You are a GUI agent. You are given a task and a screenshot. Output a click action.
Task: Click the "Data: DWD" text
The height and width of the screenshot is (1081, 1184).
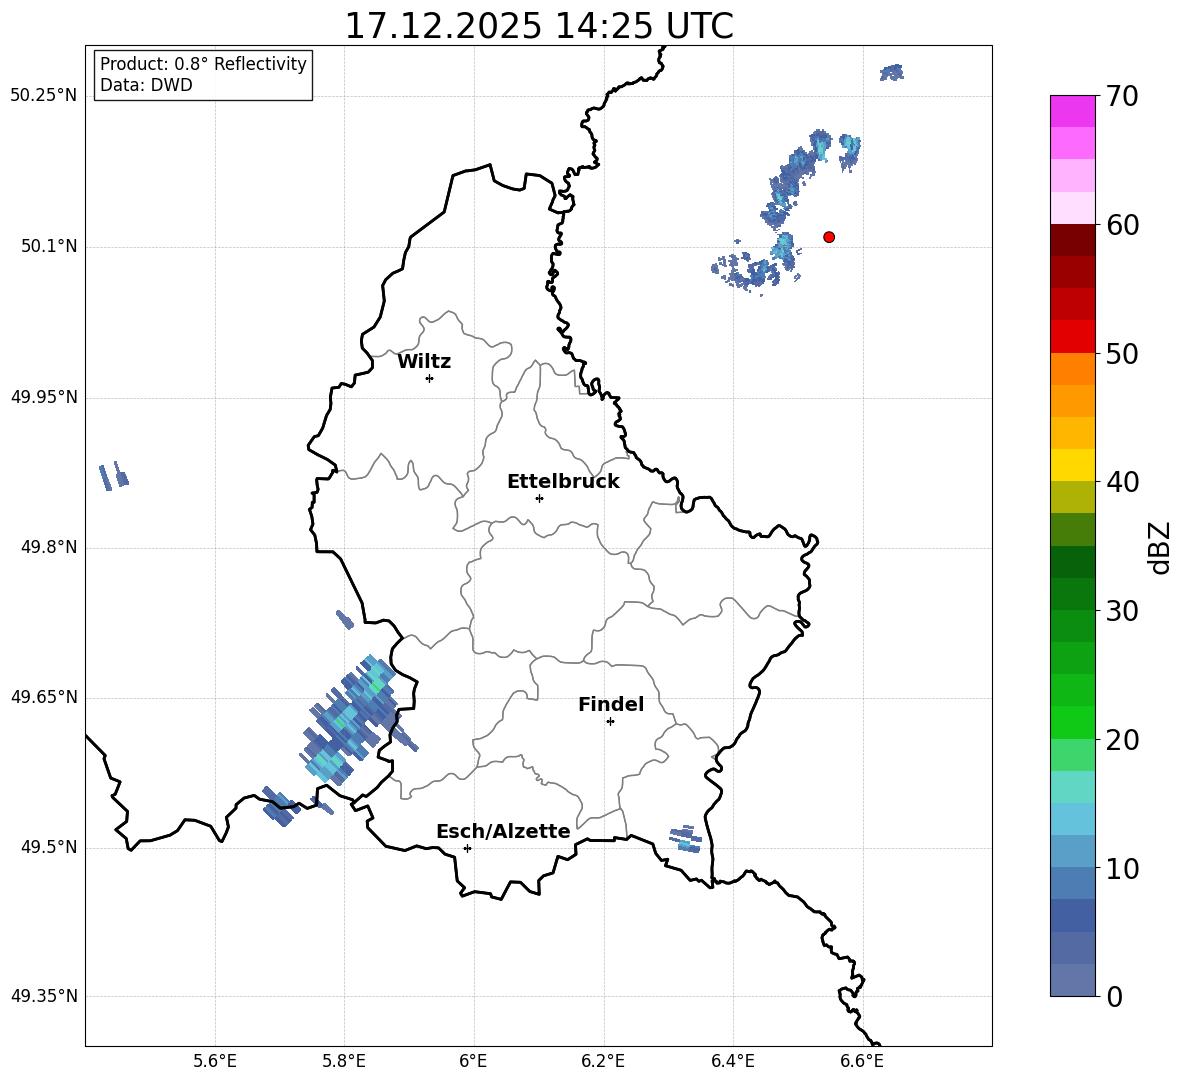(146, 85)
